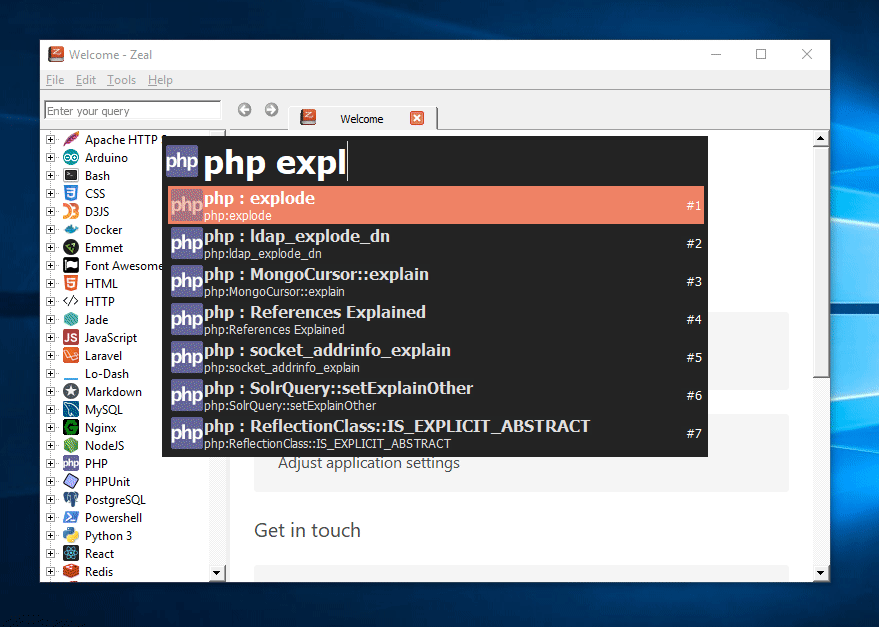
Task: Choose the MongoCursor::explain result
Action: (x=436, y=282)
